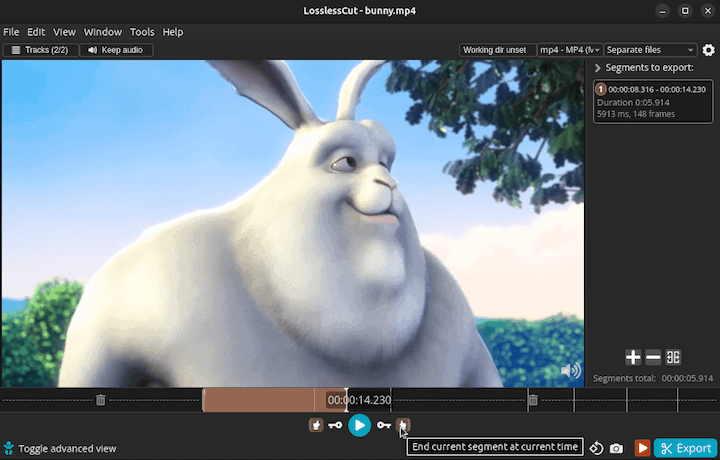The width and height of the screenshot is (720, 460).
Task: Click Toggle advanced view label
Action: click(68, 449)
